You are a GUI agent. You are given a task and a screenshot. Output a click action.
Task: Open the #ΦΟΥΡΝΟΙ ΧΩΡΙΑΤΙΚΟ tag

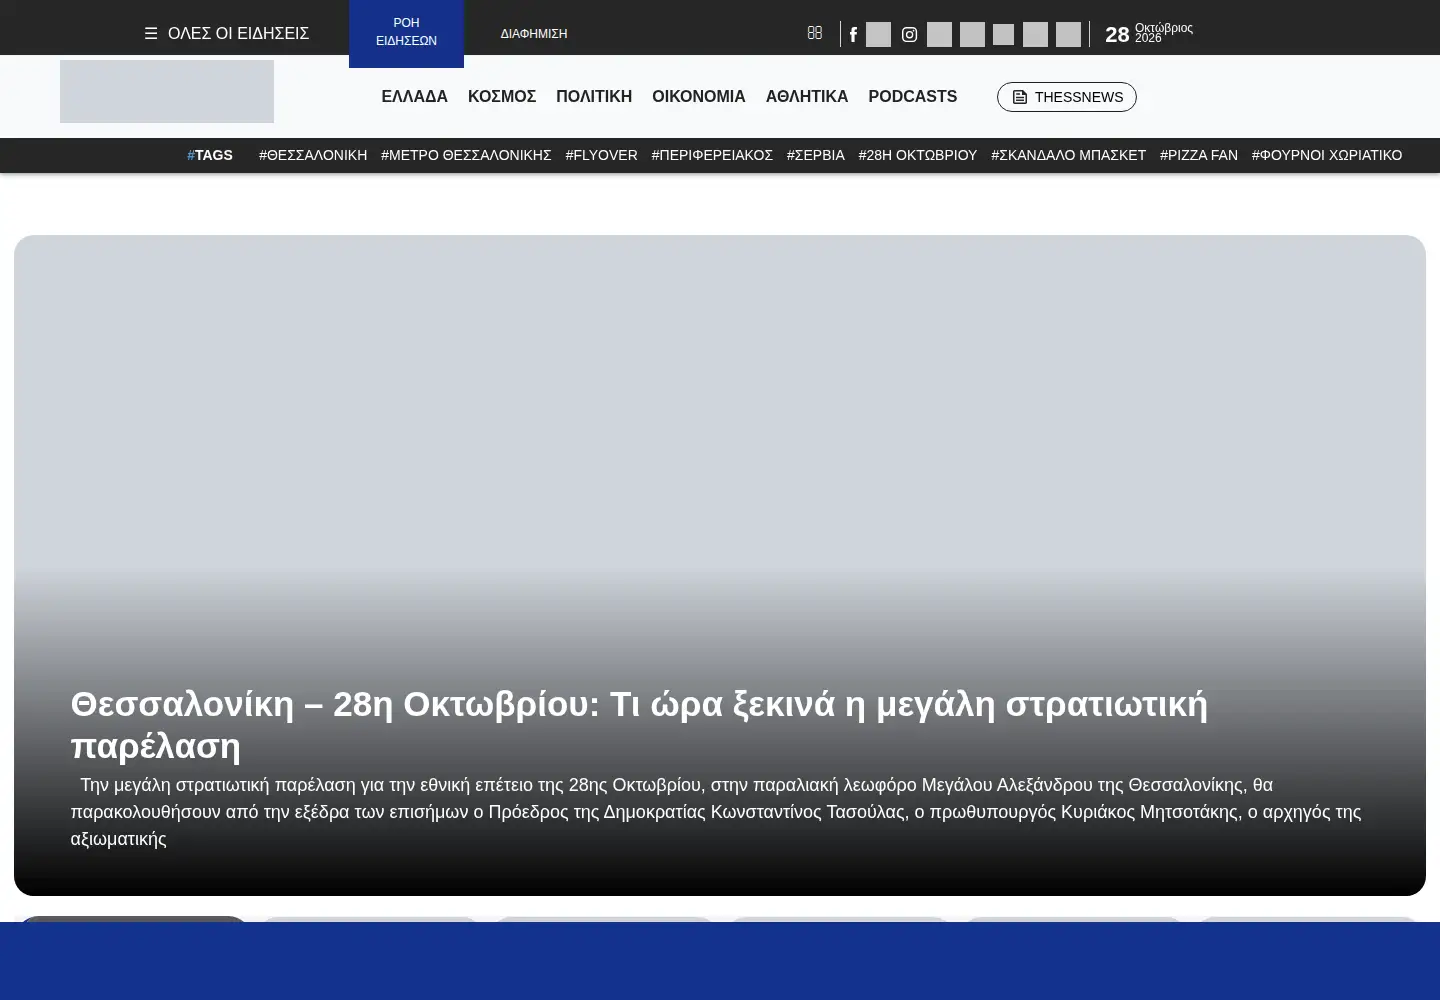pos(1327,155)
